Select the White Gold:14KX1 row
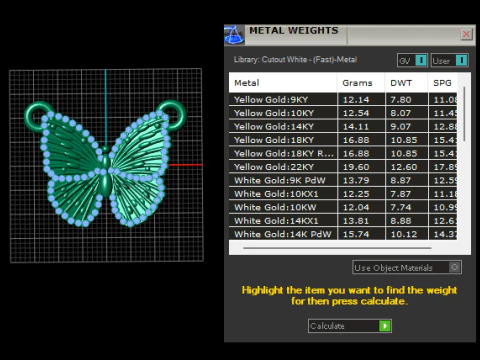 (343, 221)
